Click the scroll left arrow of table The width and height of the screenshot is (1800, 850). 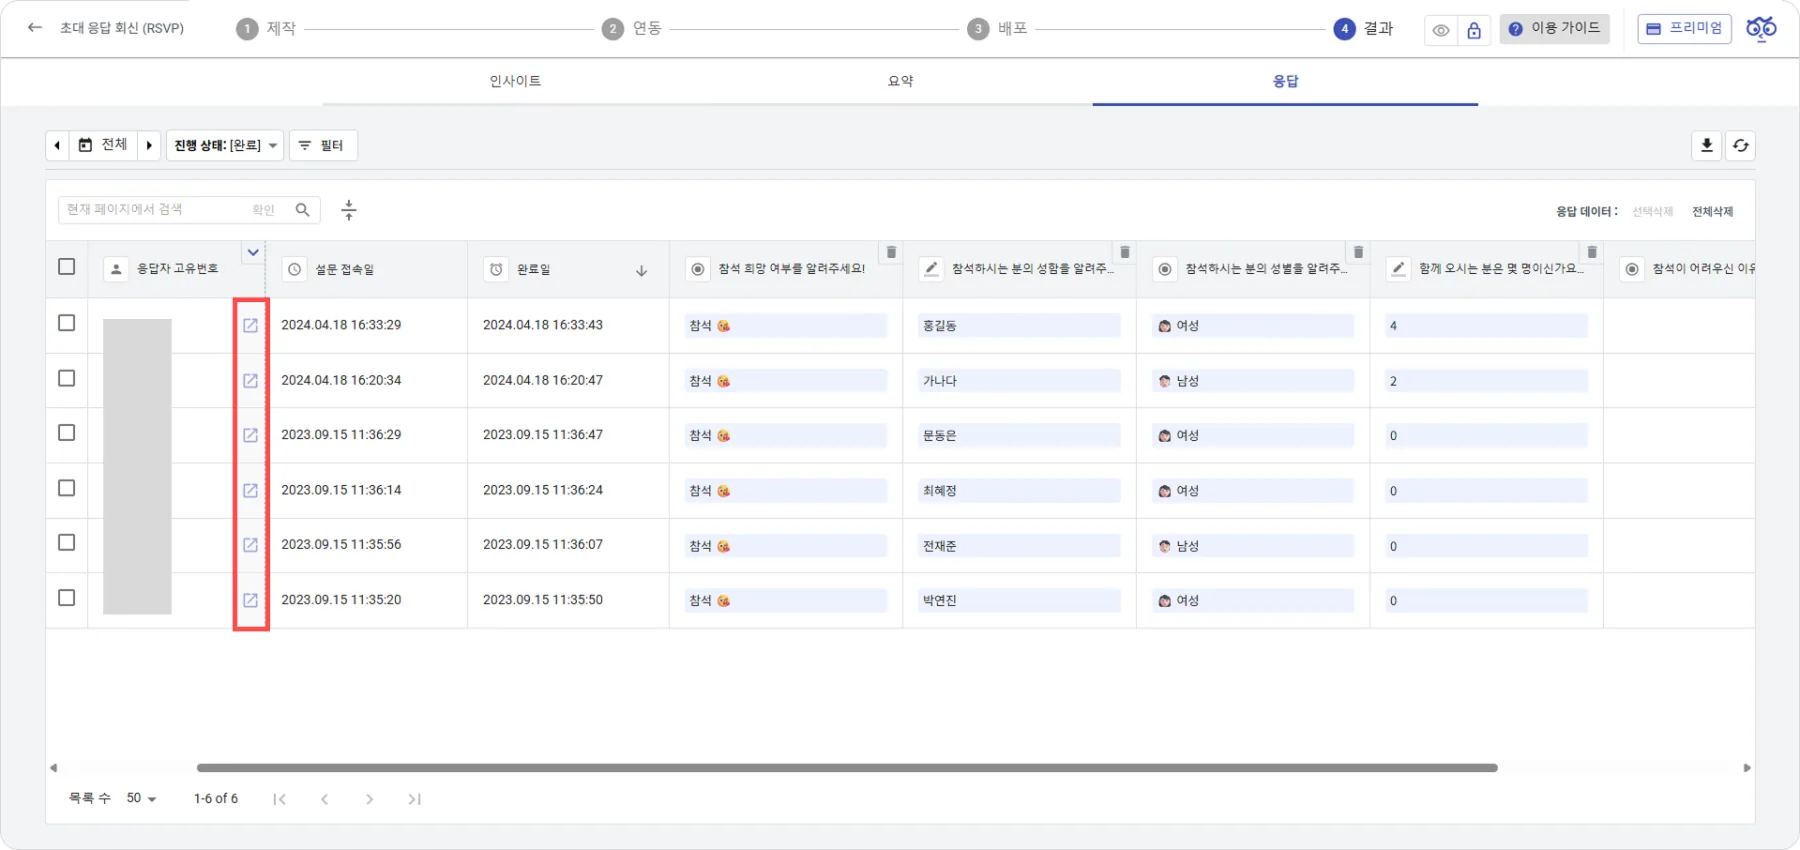coord(54,768)
